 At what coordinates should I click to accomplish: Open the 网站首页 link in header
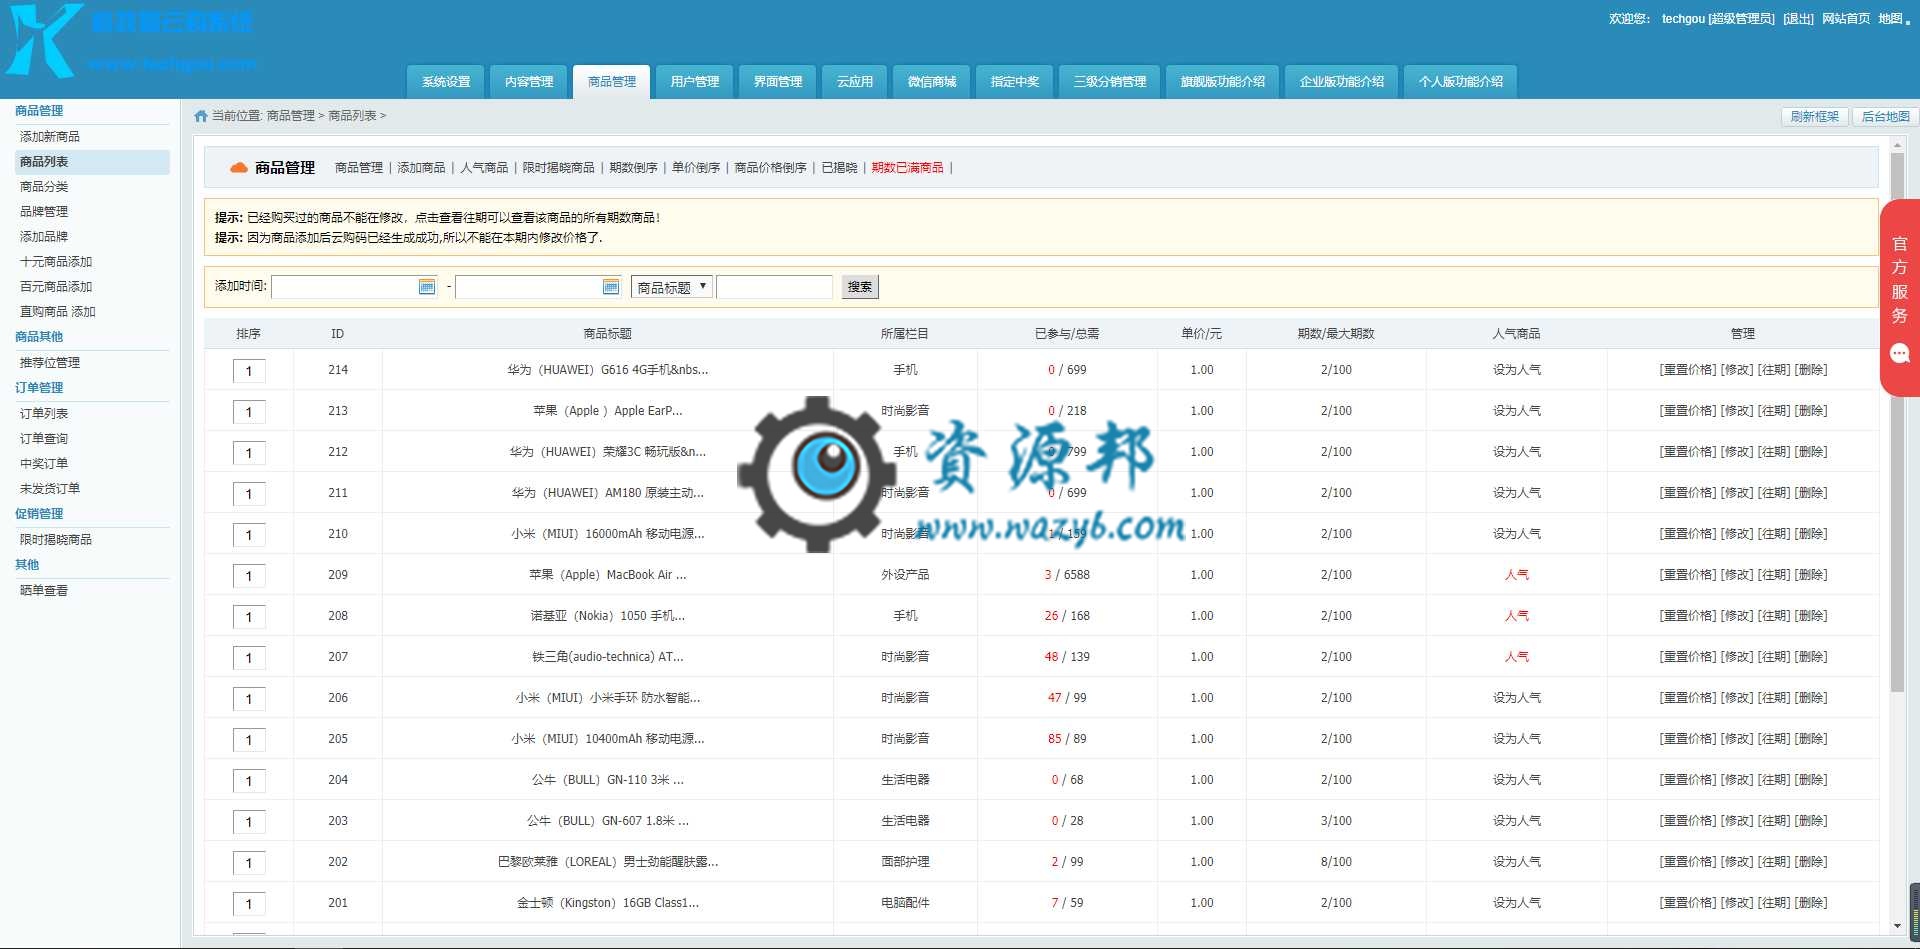(x=1846, y=19)
